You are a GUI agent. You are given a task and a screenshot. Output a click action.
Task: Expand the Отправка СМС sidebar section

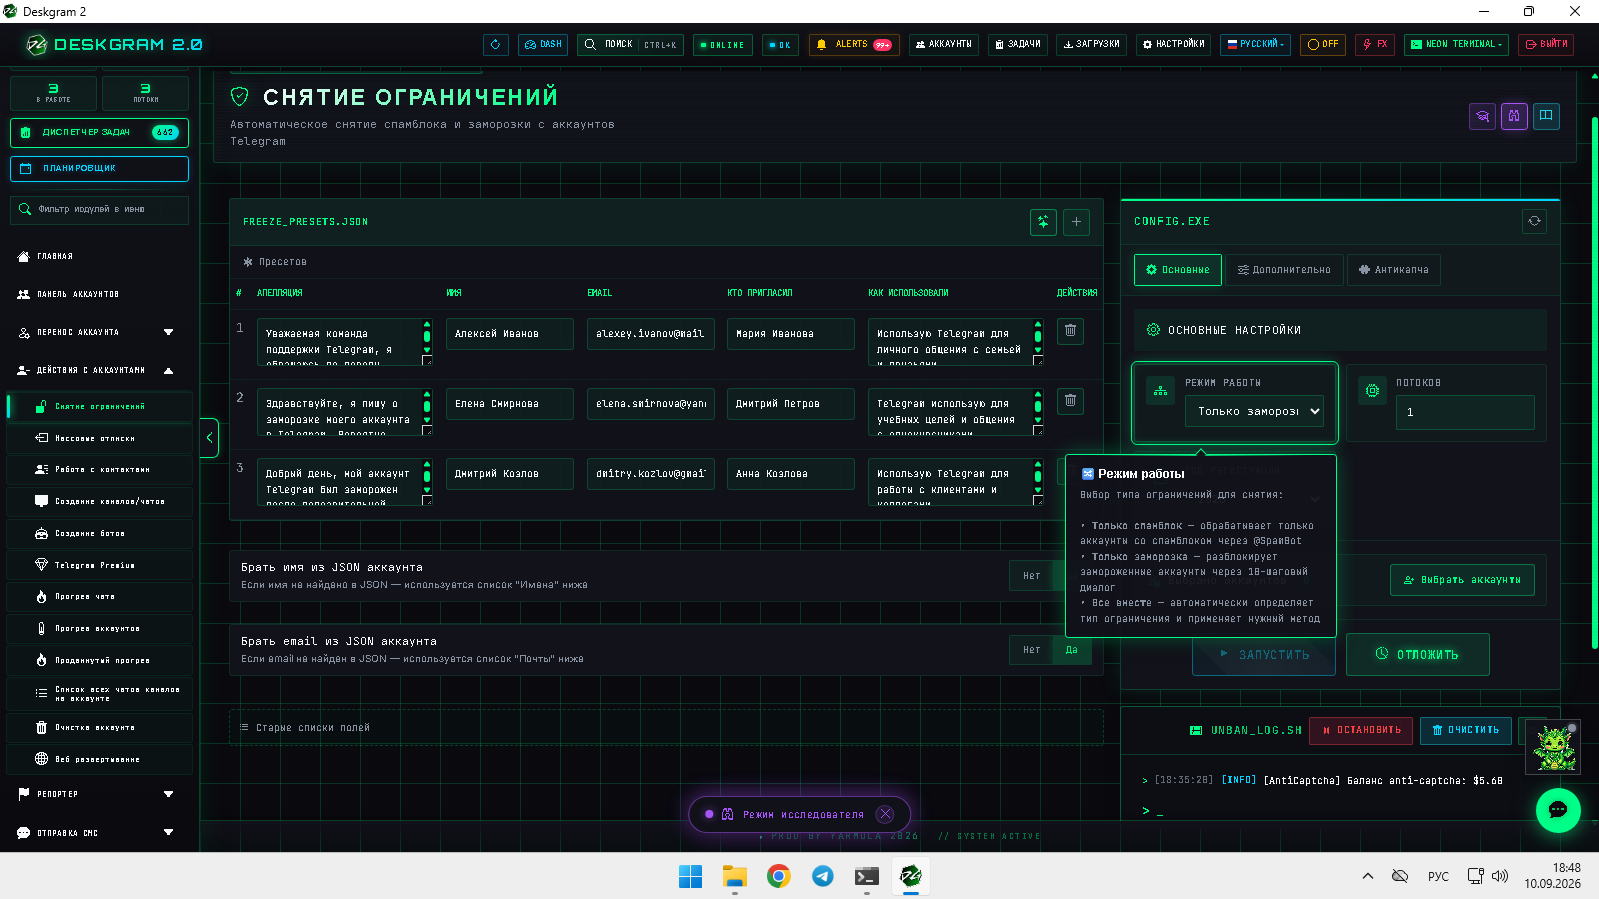(98, 833)
